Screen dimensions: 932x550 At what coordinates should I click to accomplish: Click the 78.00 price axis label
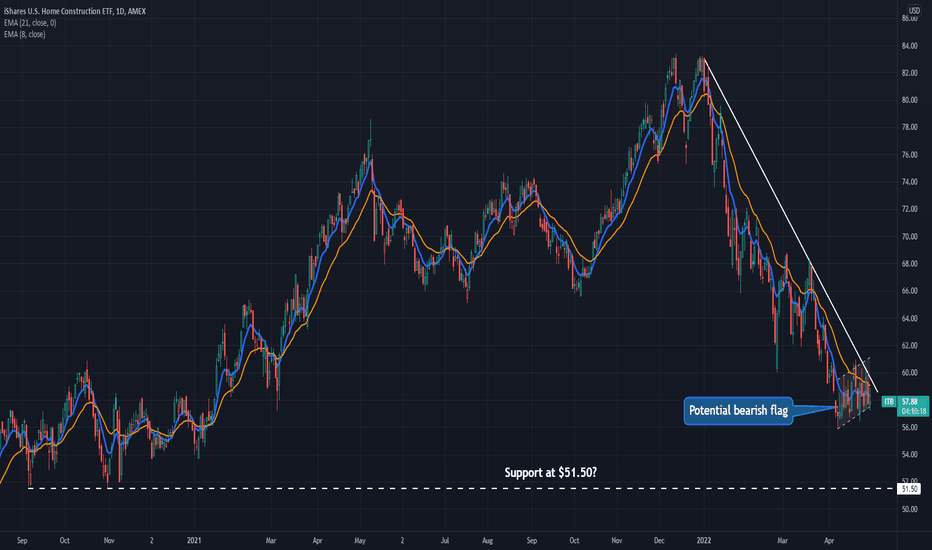click(x=909, y=127)
